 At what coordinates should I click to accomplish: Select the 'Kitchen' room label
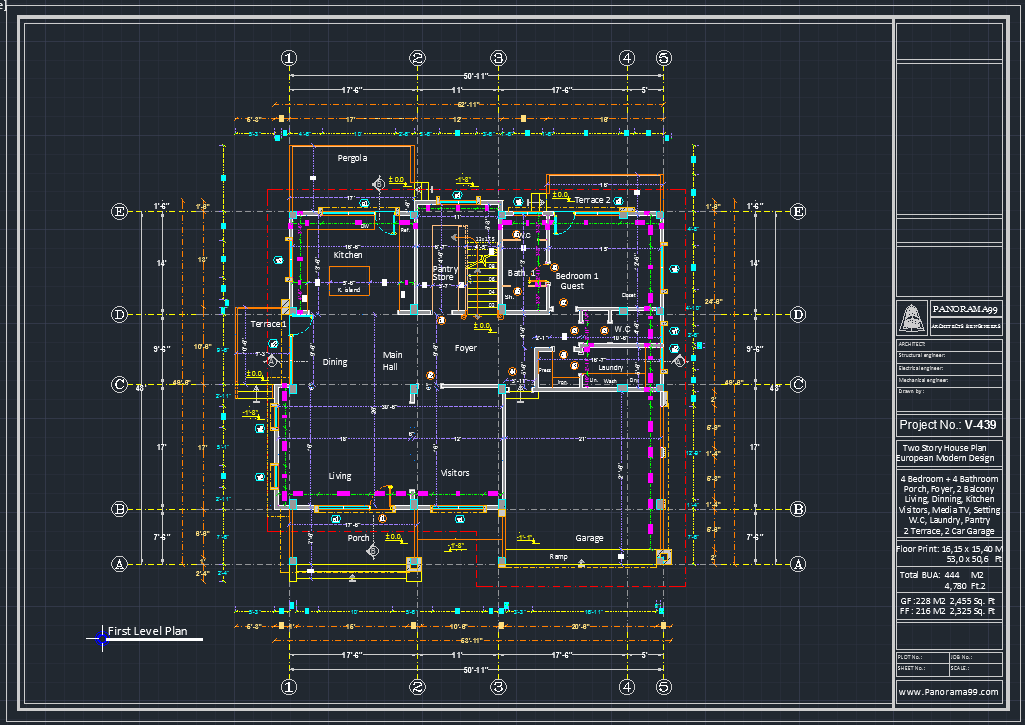click(348, 255)
